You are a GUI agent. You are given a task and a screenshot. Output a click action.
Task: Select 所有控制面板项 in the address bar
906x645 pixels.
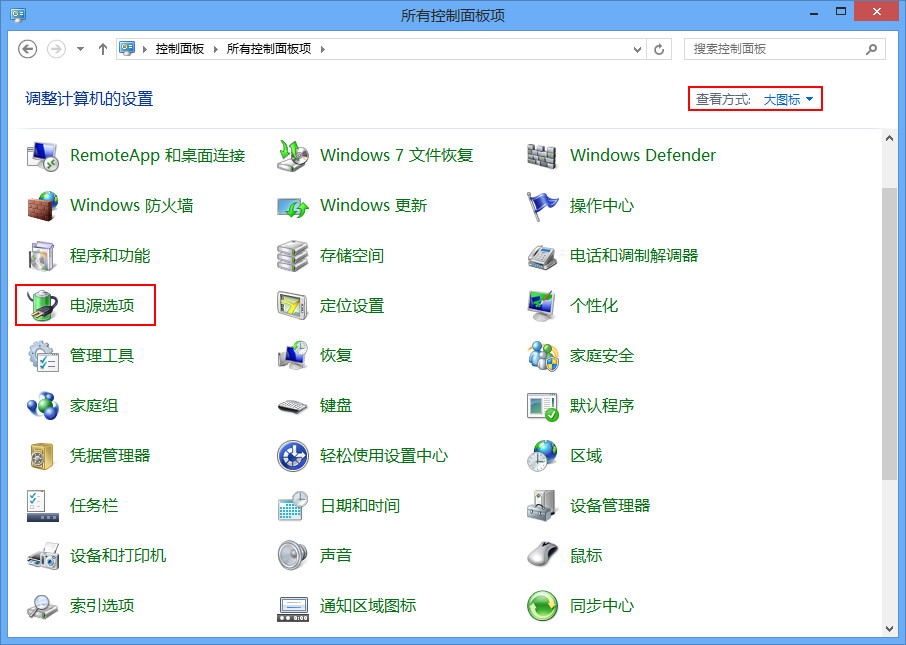(269, 49)
